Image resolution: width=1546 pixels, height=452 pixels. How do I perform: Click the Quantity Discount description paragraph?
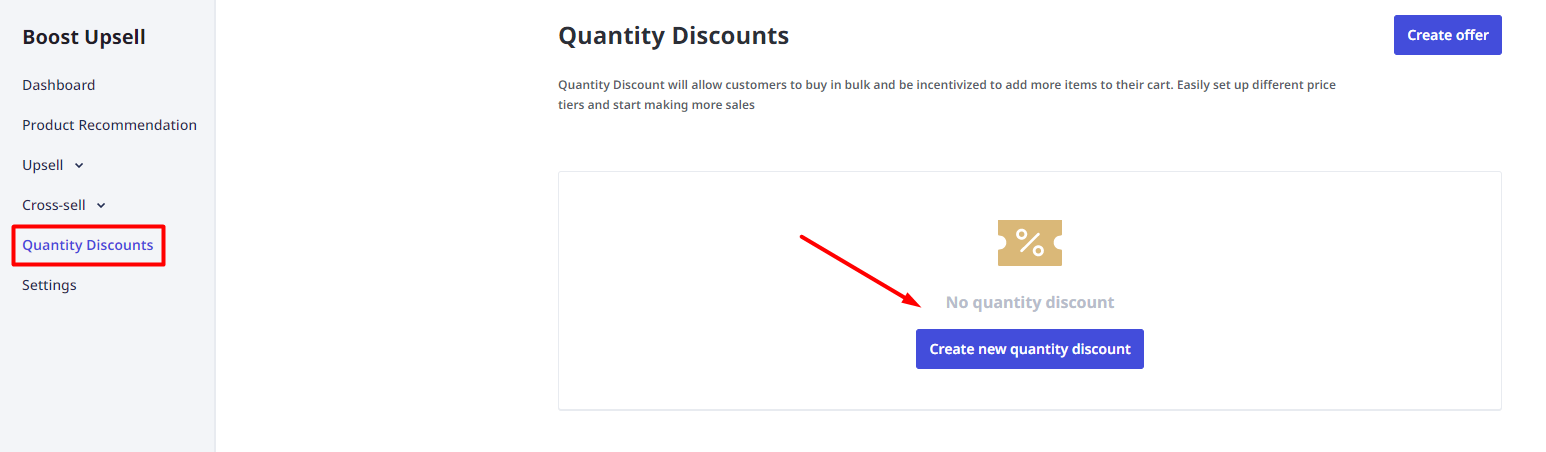coord(946,95)
